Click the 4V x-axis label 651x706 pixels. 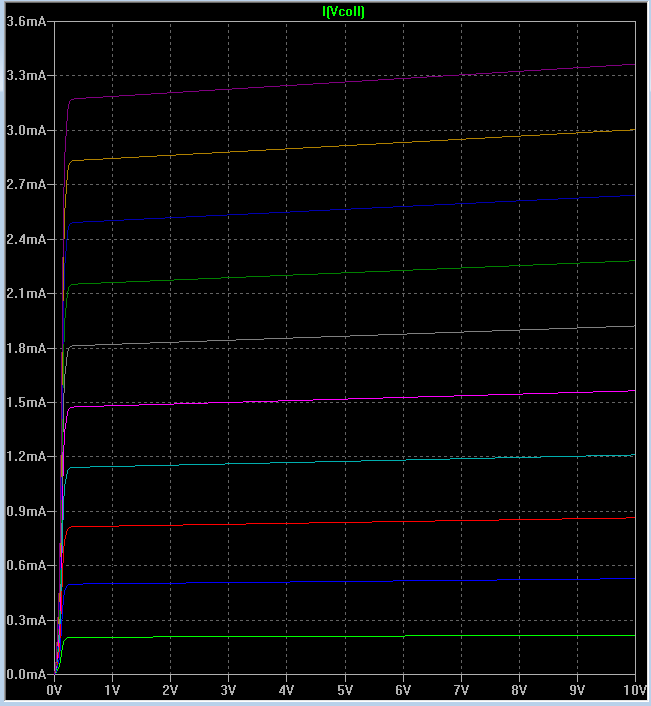click(286, 690)
